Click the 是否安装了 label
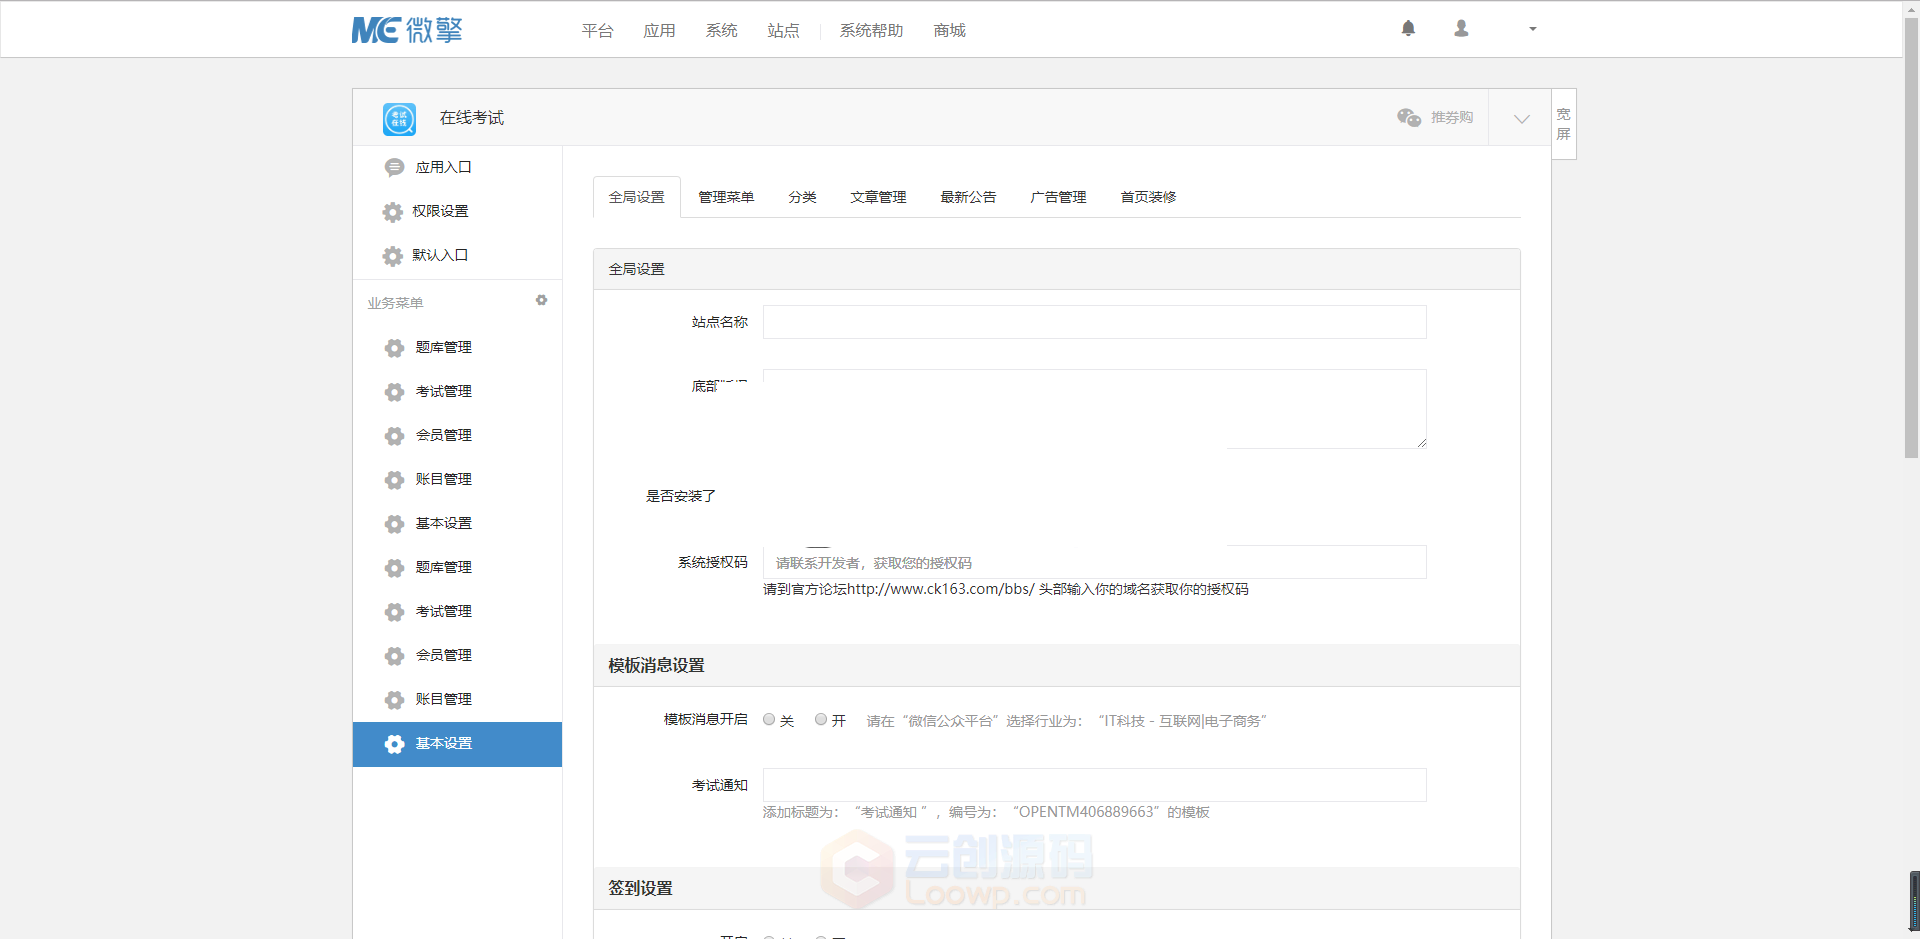The height and width of the screenshot is (939, 1920). [x=681, y=496]
